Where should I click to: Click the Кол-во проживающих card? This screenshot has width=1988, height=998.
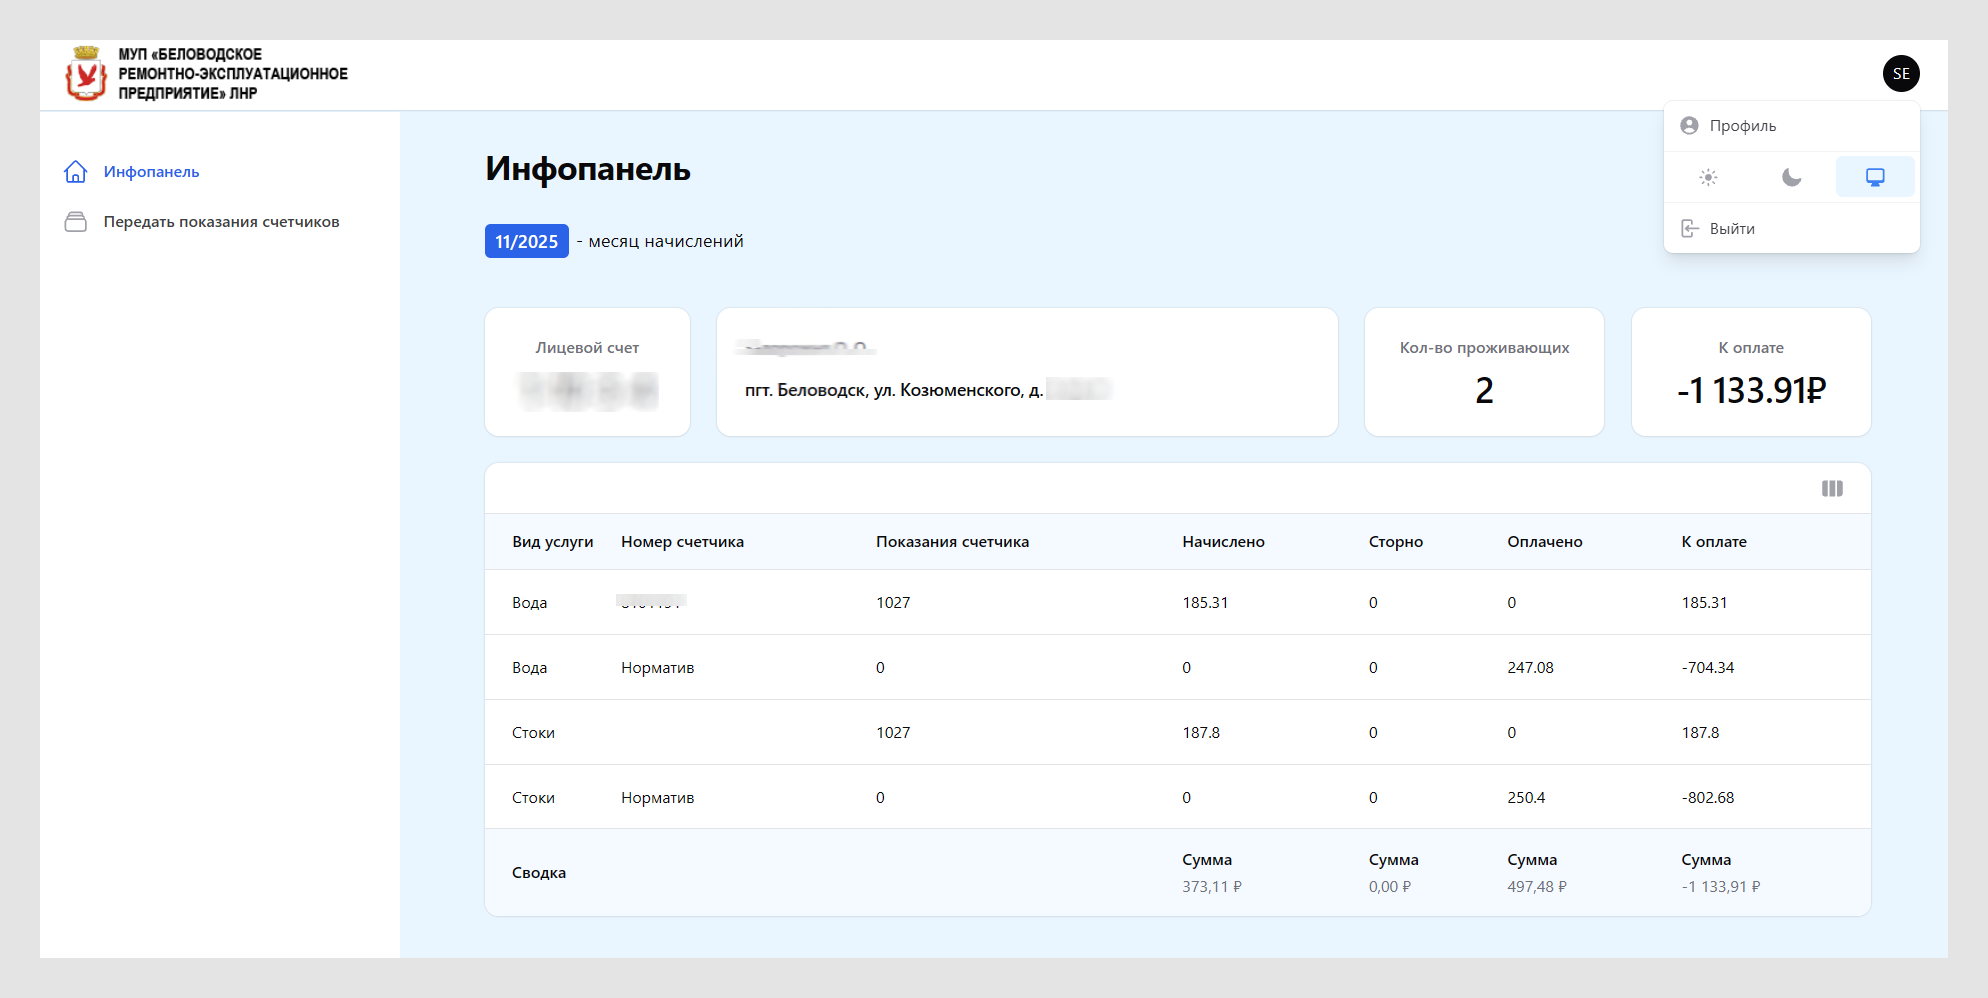coord(1484,372)
